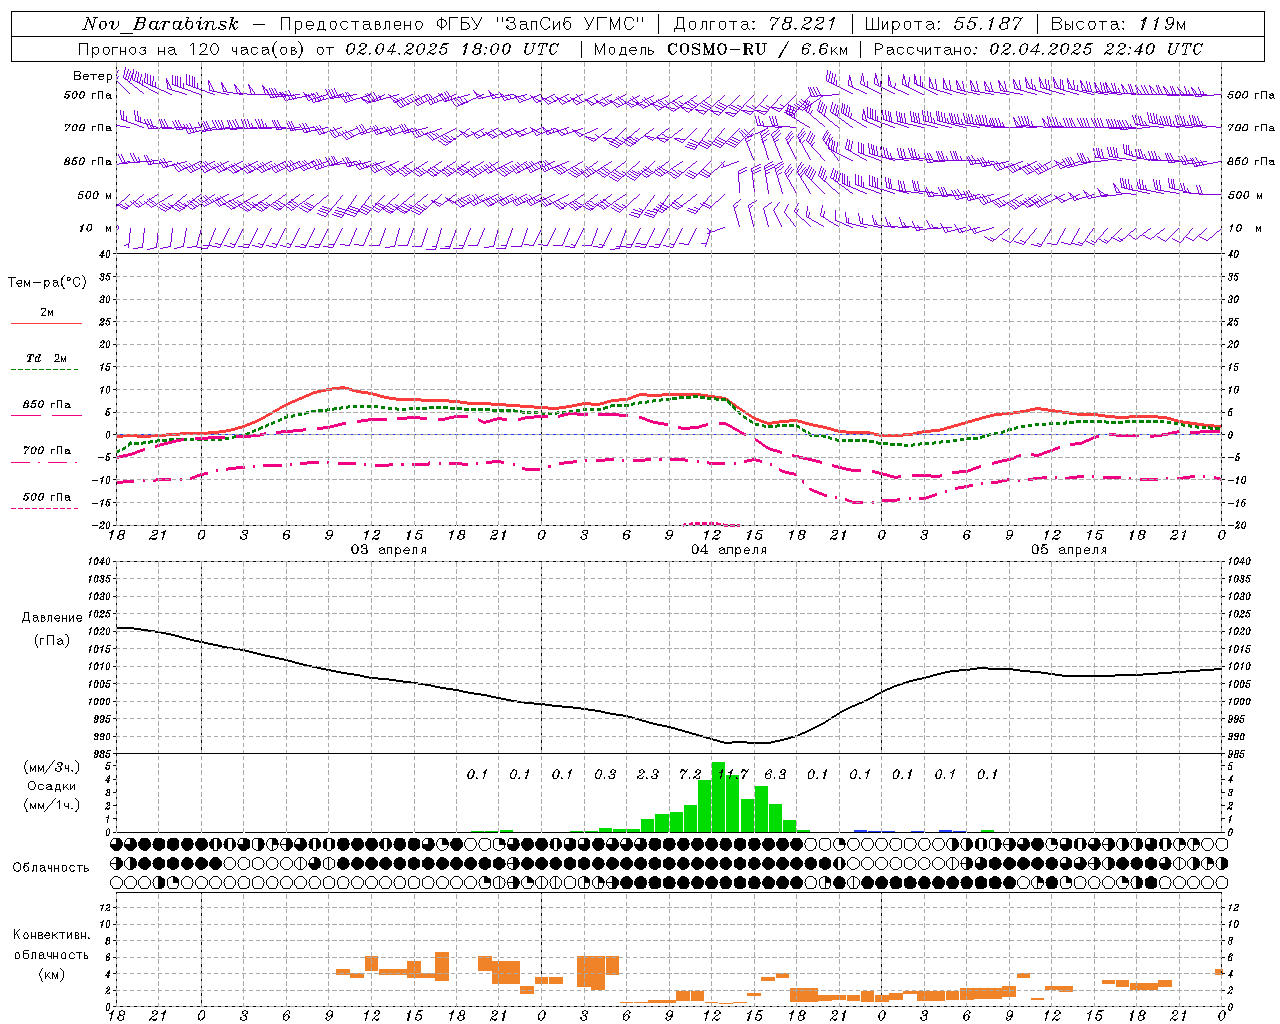This screenshot has width=1280, height=1024.
Task: Click the tallest green precipitation bar
Action: point(718,797)
